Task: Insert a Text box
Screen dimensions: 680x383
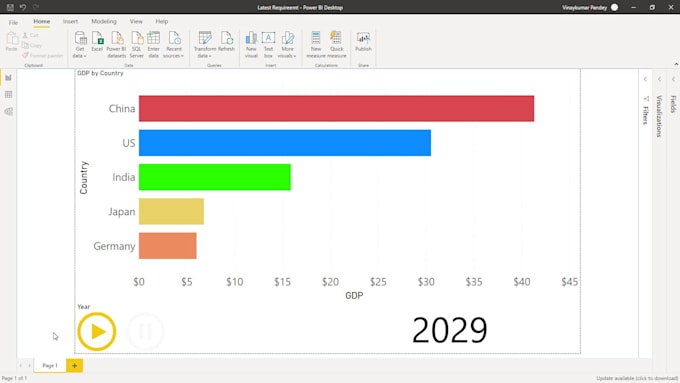Action: 268,44
